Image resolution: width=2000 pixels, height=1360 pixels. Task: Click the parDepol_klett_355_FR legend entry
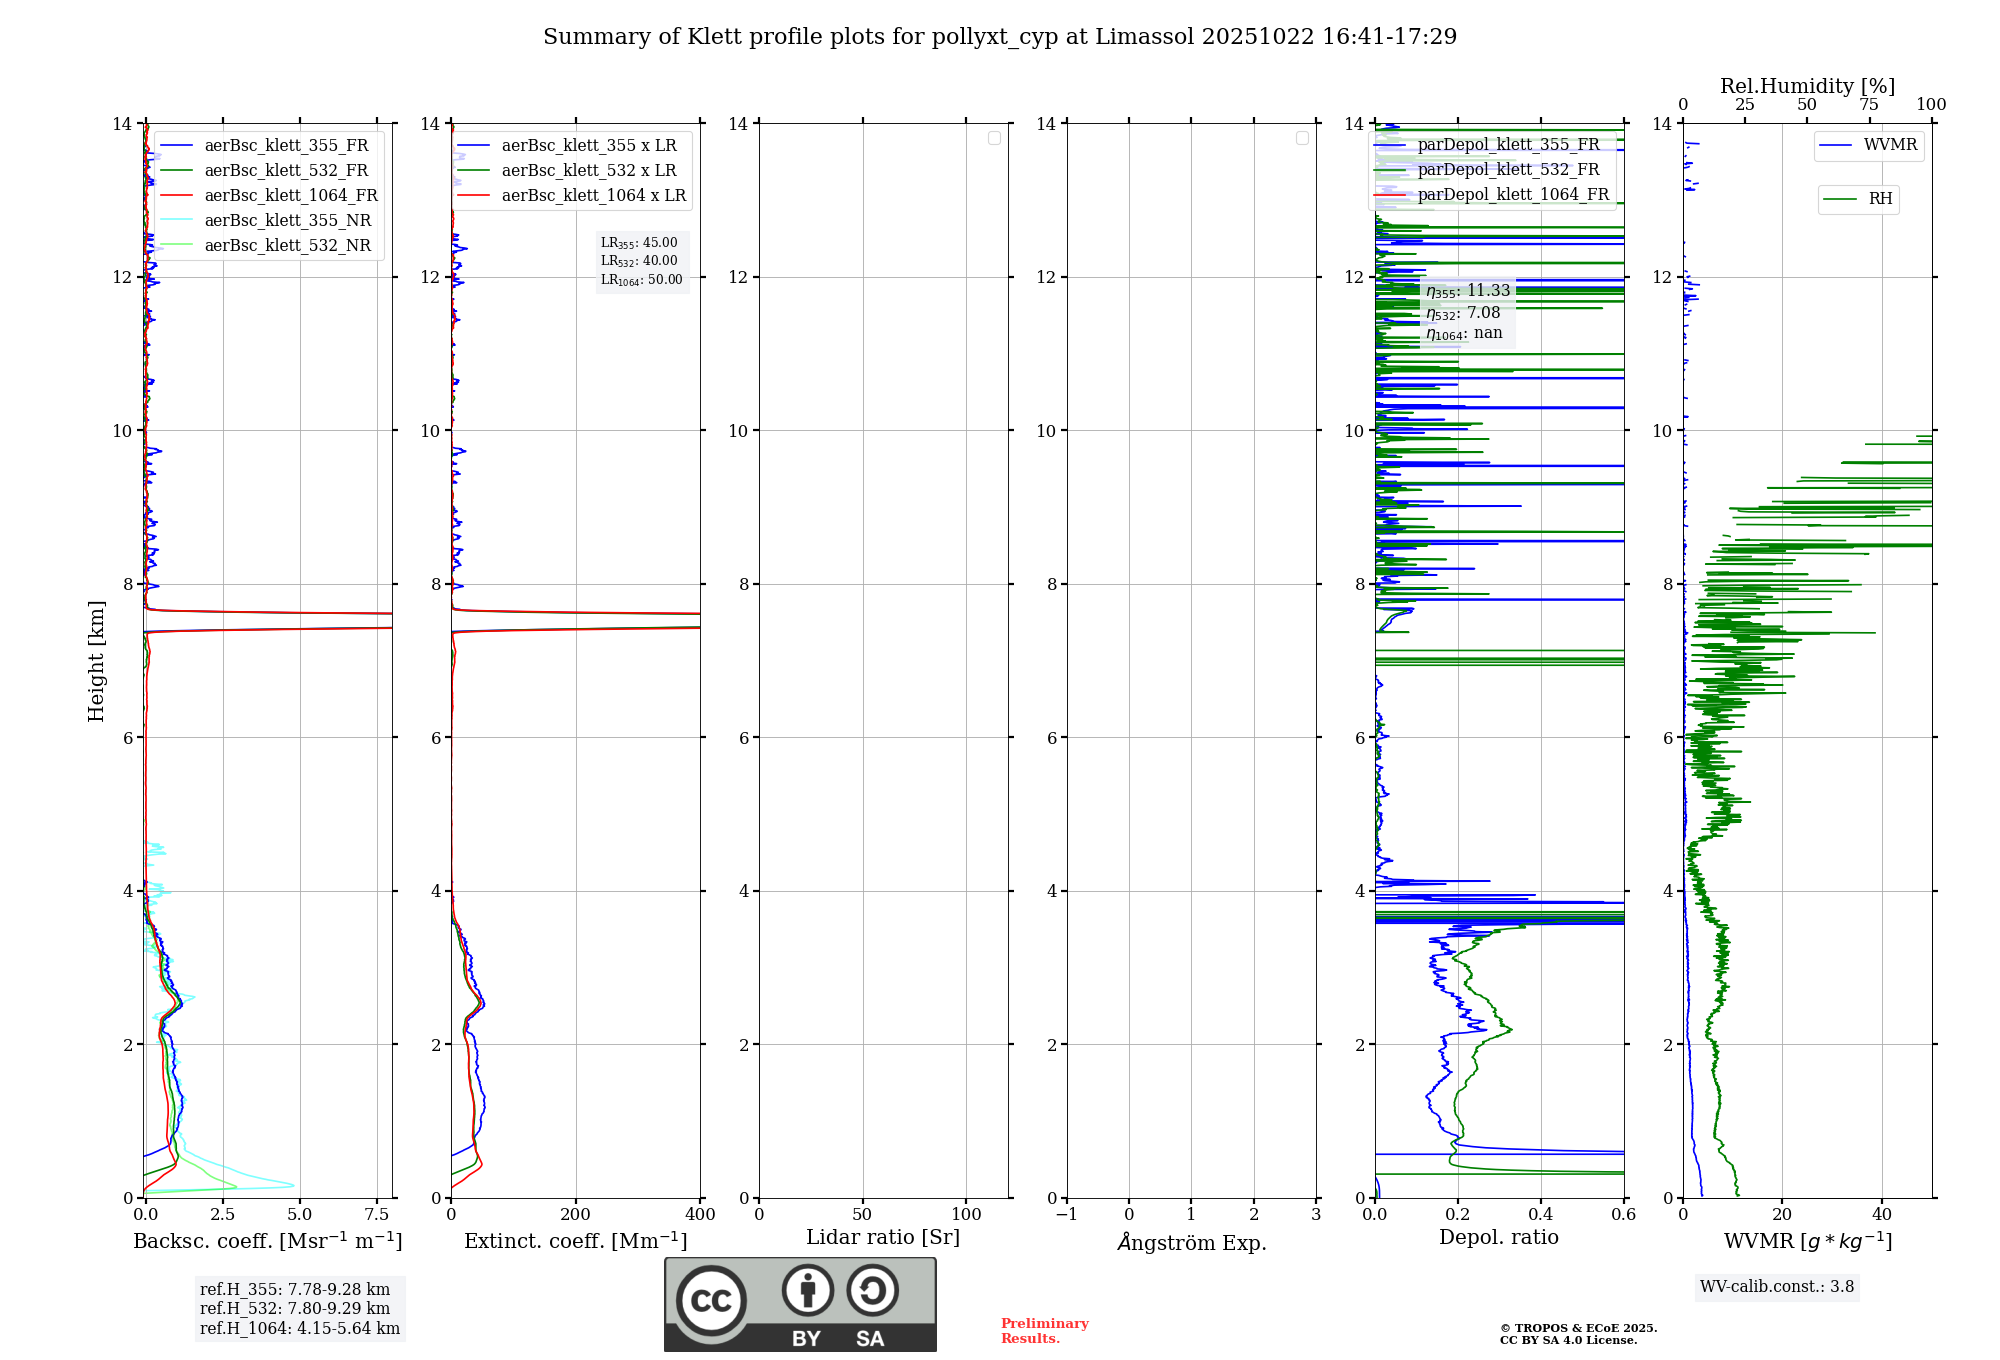pyautogui.click(x=1508, y=145)
